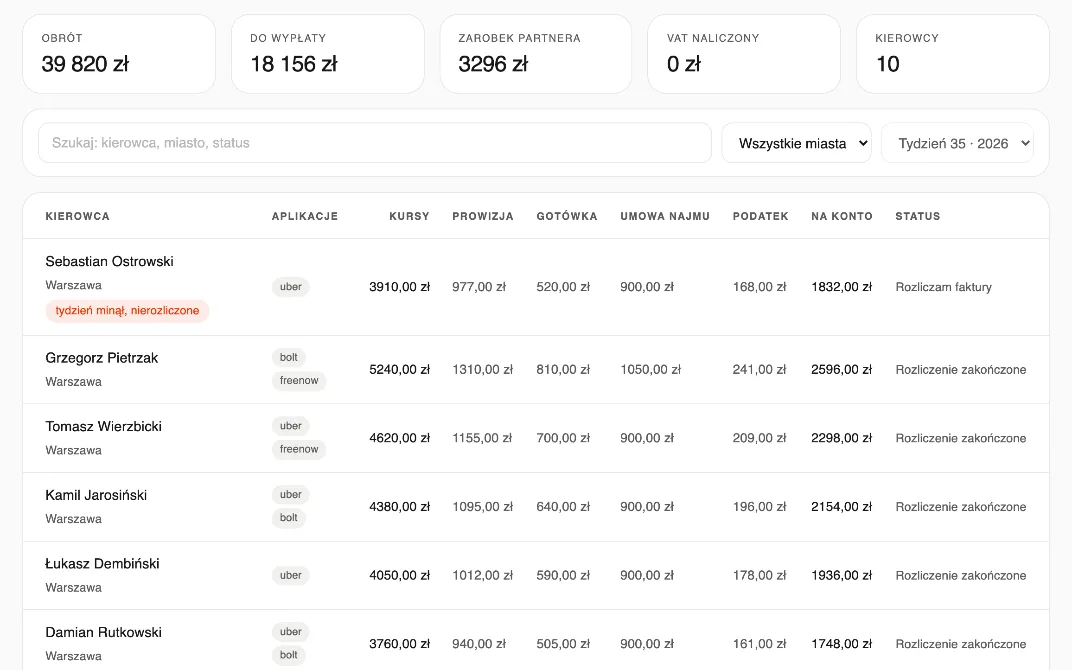Click the Gotówka column header
1072x670 pixels.
pos(567,216)
